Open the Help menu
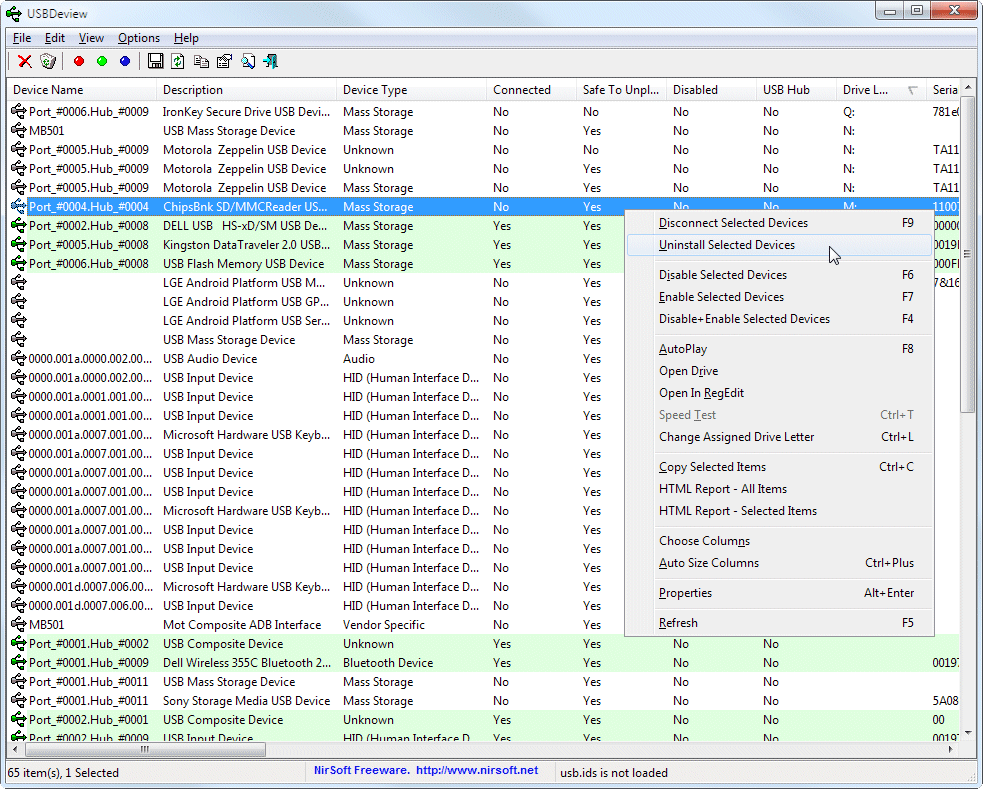 click(x=186, y=38)
